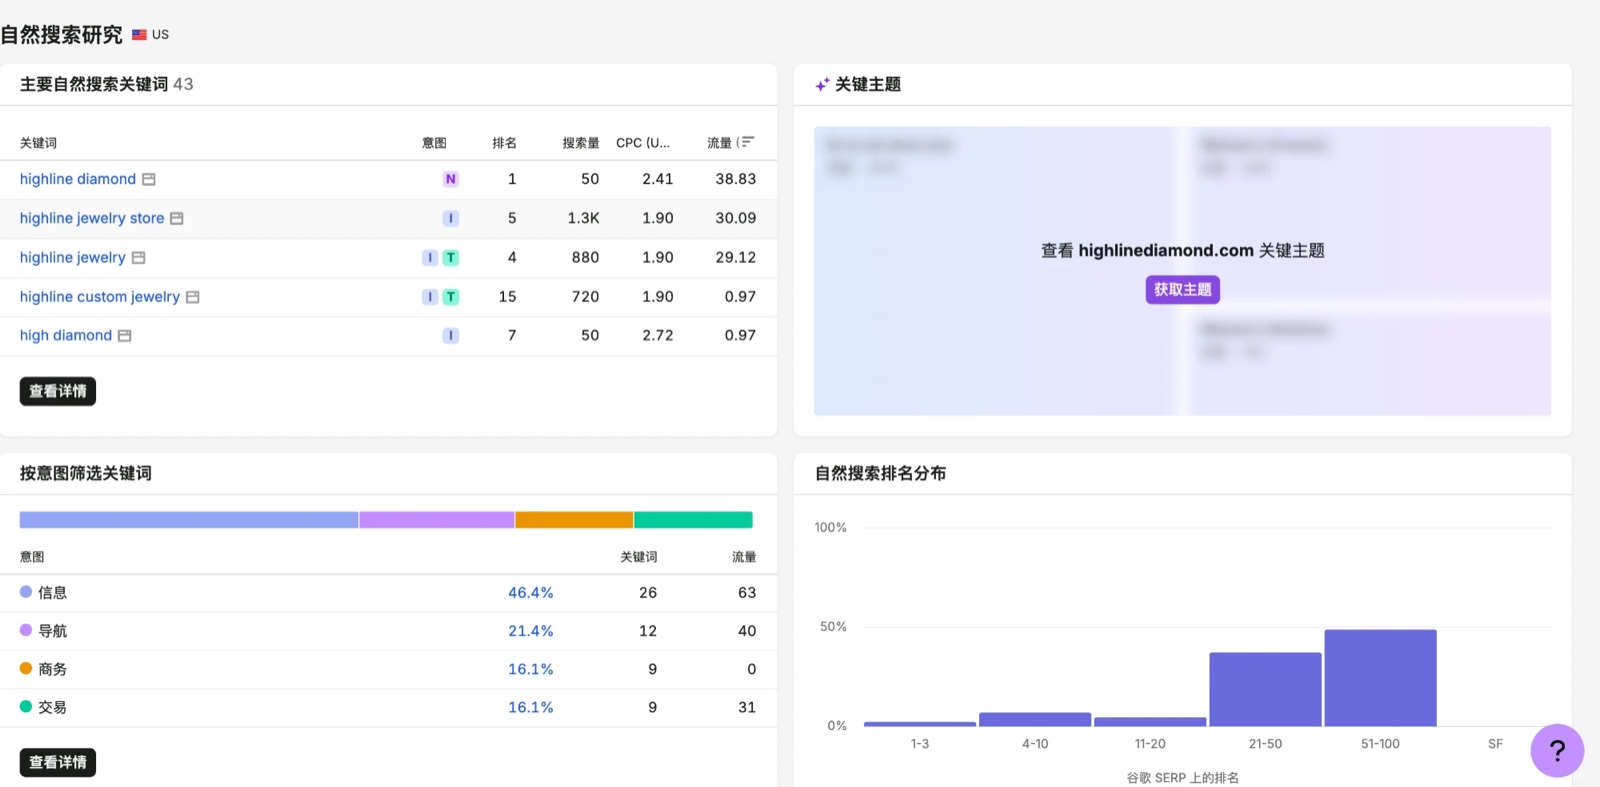Sort by the 流量 column sort icon
The image size is (1600, 787).
(x=747, y=143)
